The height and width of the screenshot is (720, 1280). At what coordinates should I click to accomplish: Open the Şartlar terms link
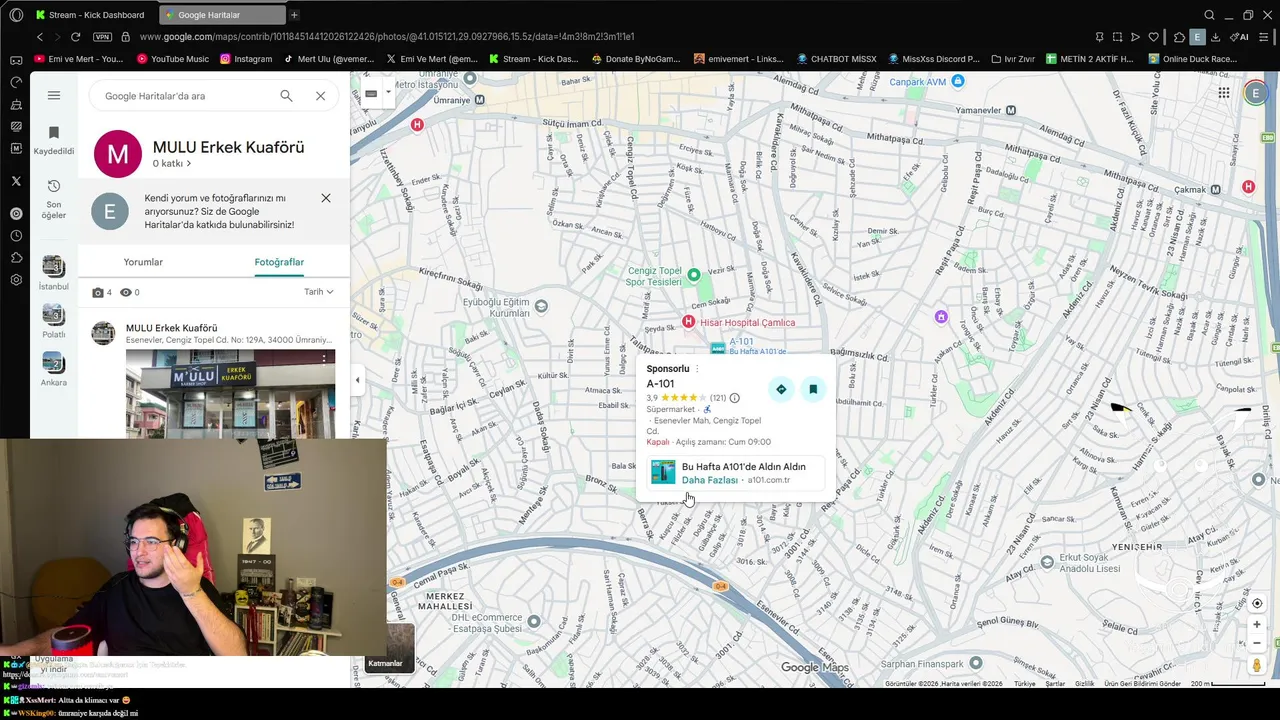[1055, 684]
